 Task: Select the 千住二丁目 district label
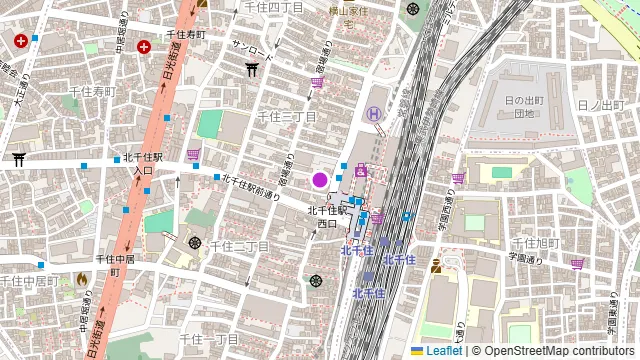[240, 247]
